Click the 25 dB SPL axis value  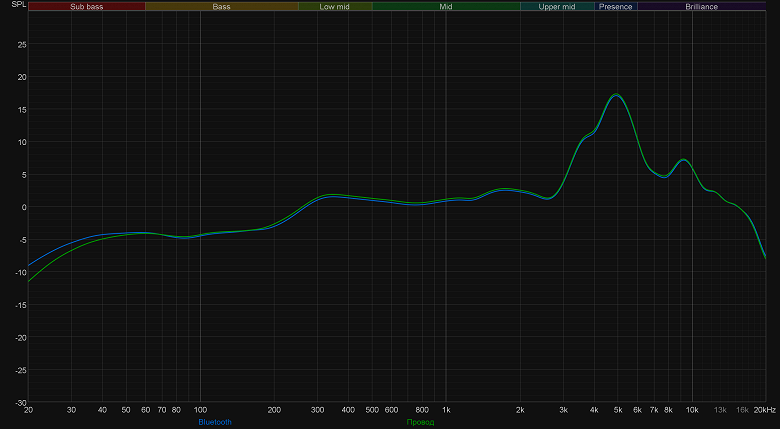[22, 45]
